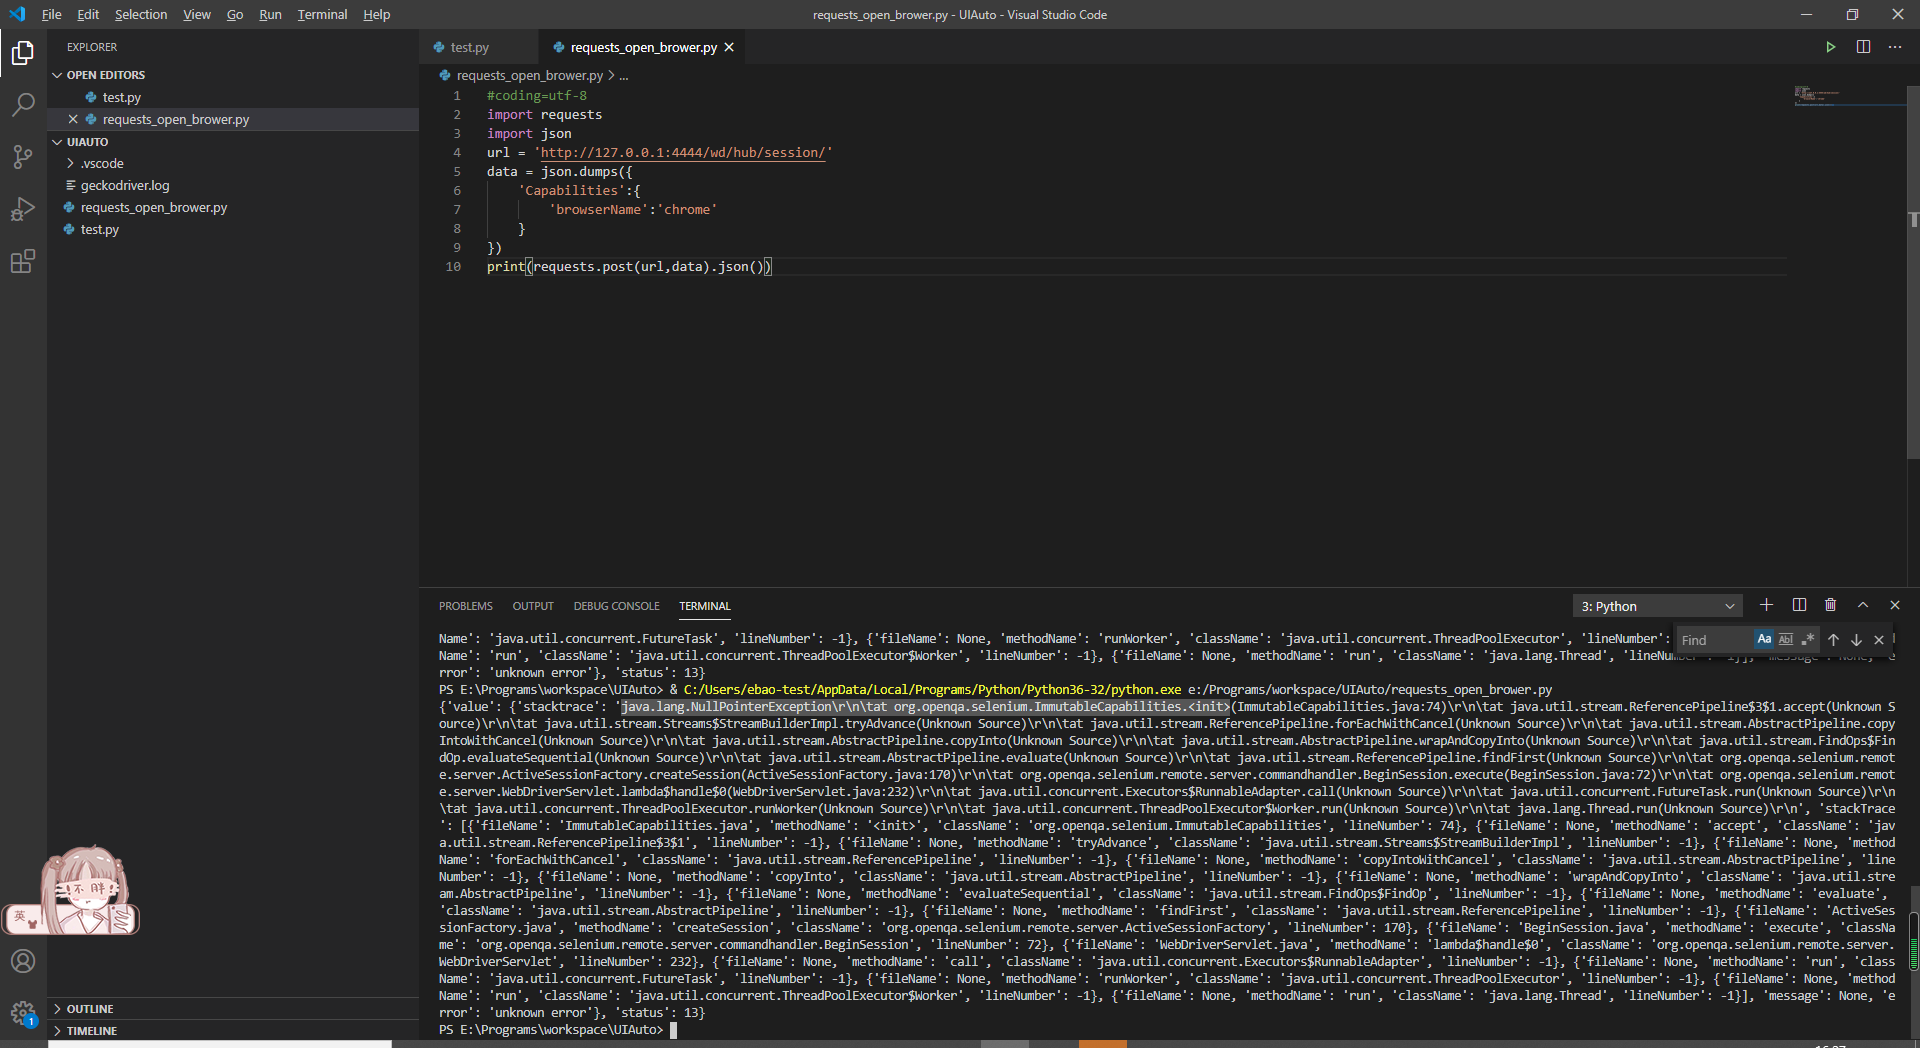Open the Run menu

[270, 14]
